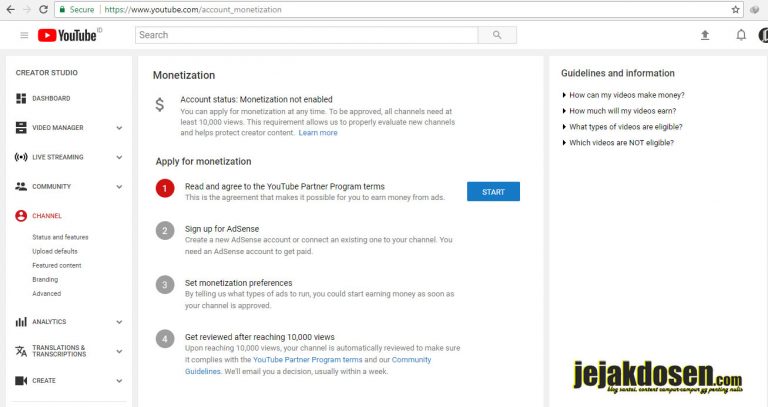Open Analytics menu item

[x=49, y=322]
